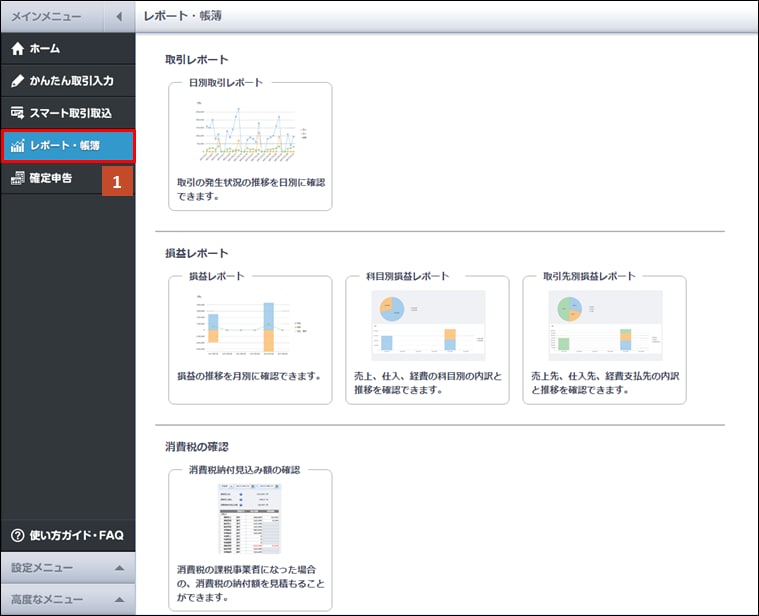Click the 消費税の確認 section heading

(x=197, y=447)
